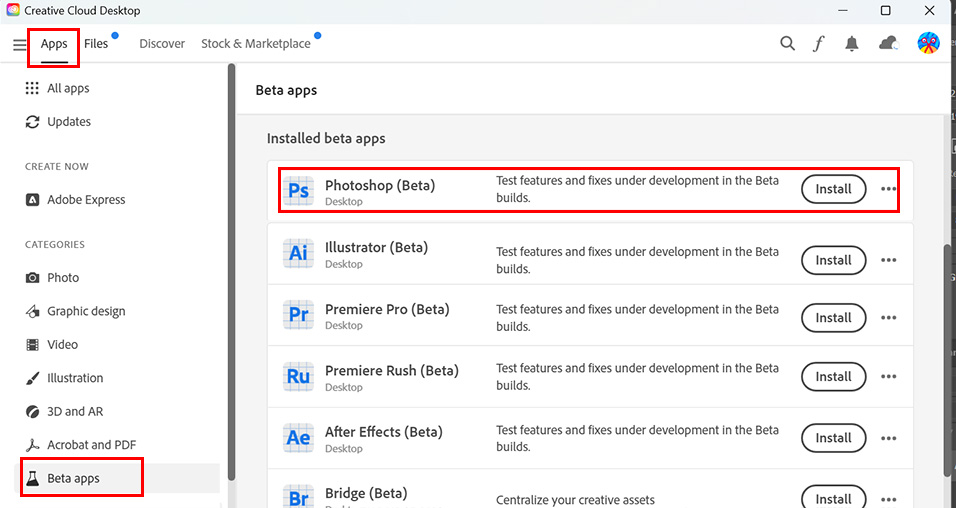The image size is (956, 508).
Task: Open the Stock & Marketplace tab
Action: pos(256,44)
